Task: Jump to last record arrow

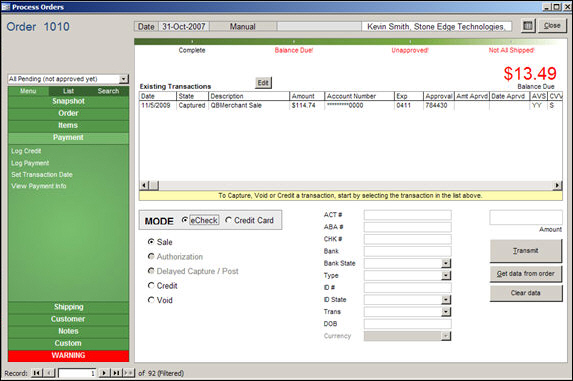Action: 116,373
